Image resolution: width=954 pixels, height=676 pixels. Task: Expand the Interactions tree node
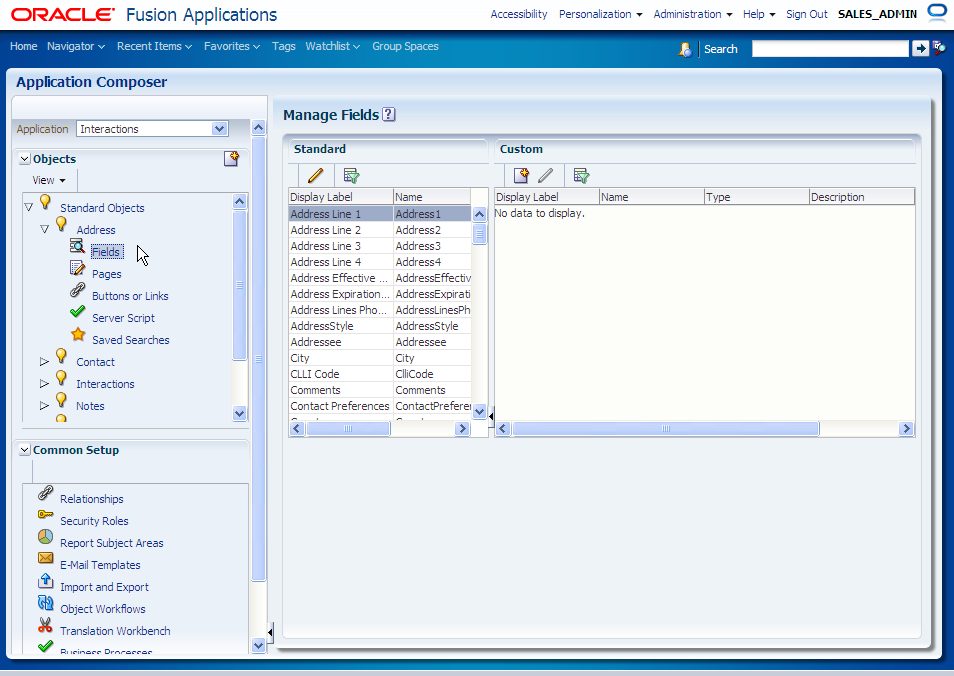44,383
